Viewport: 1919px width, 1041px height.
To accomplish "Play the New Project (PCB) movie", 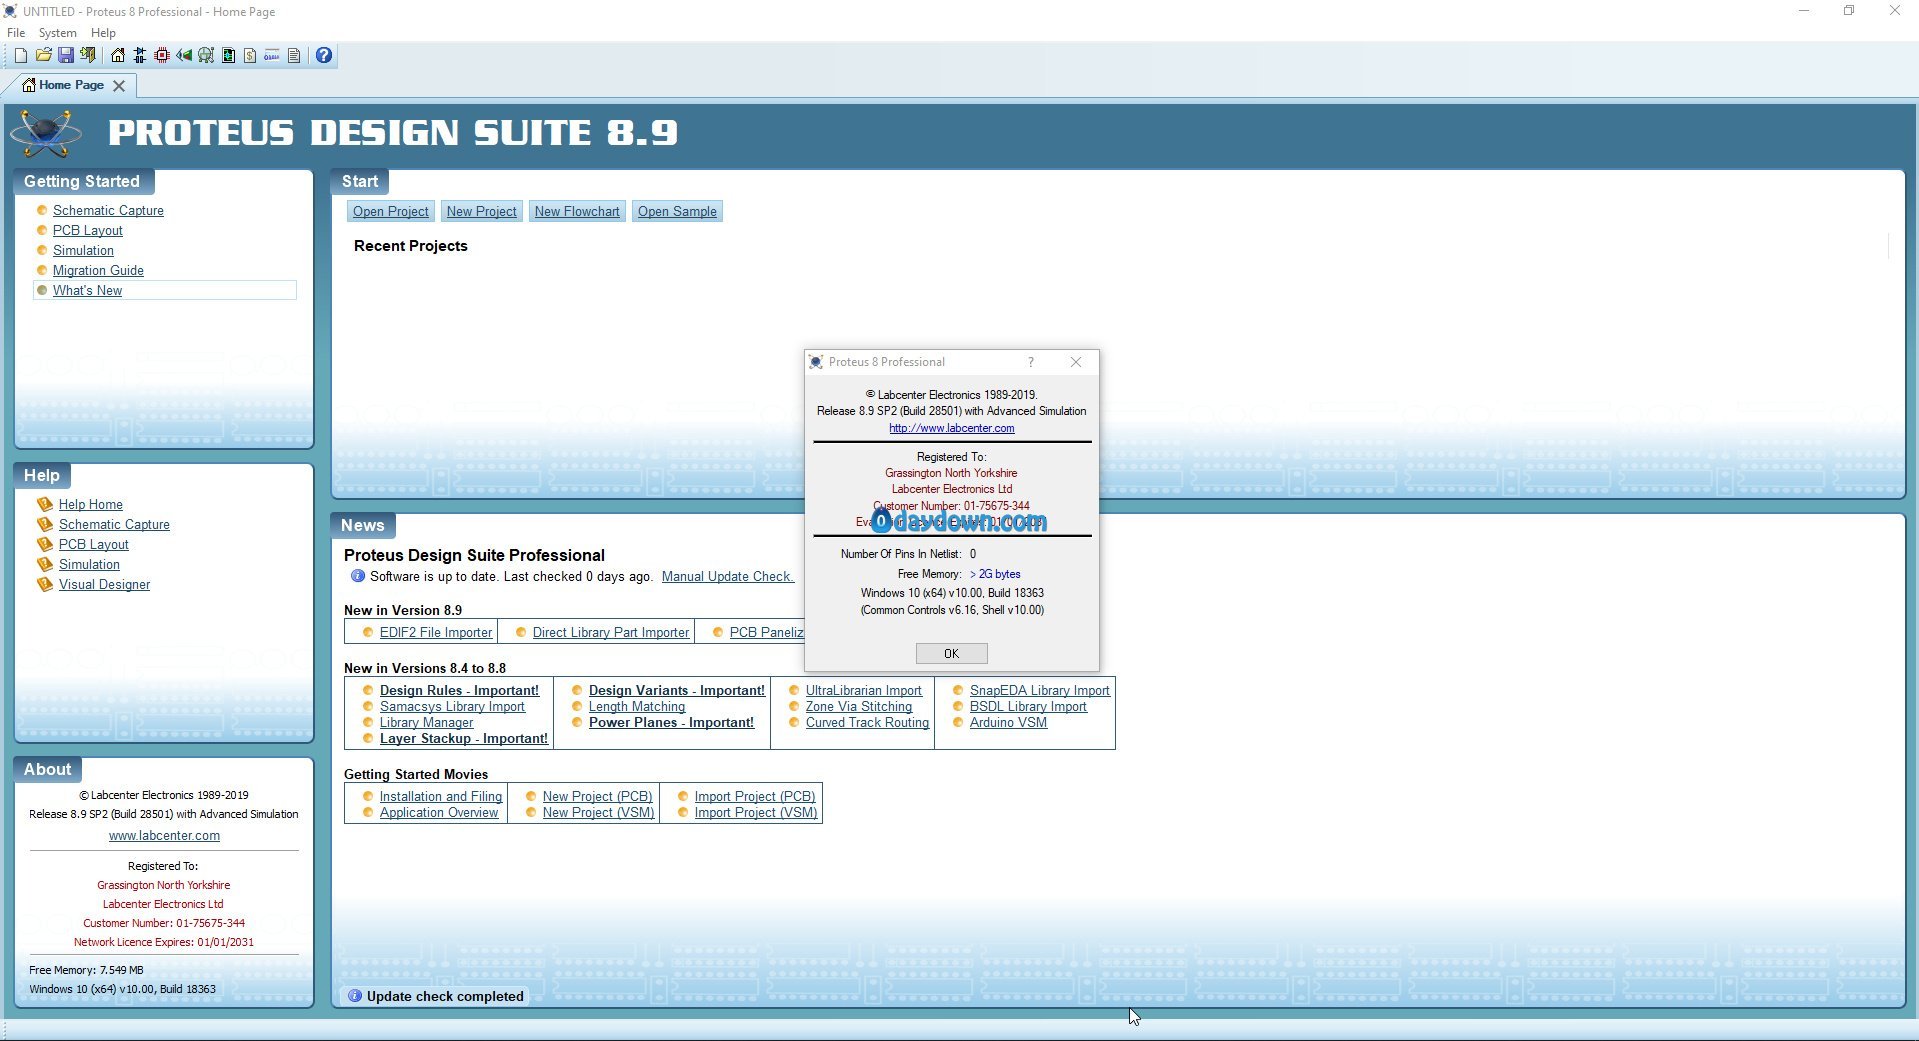I will pos(597,797).
